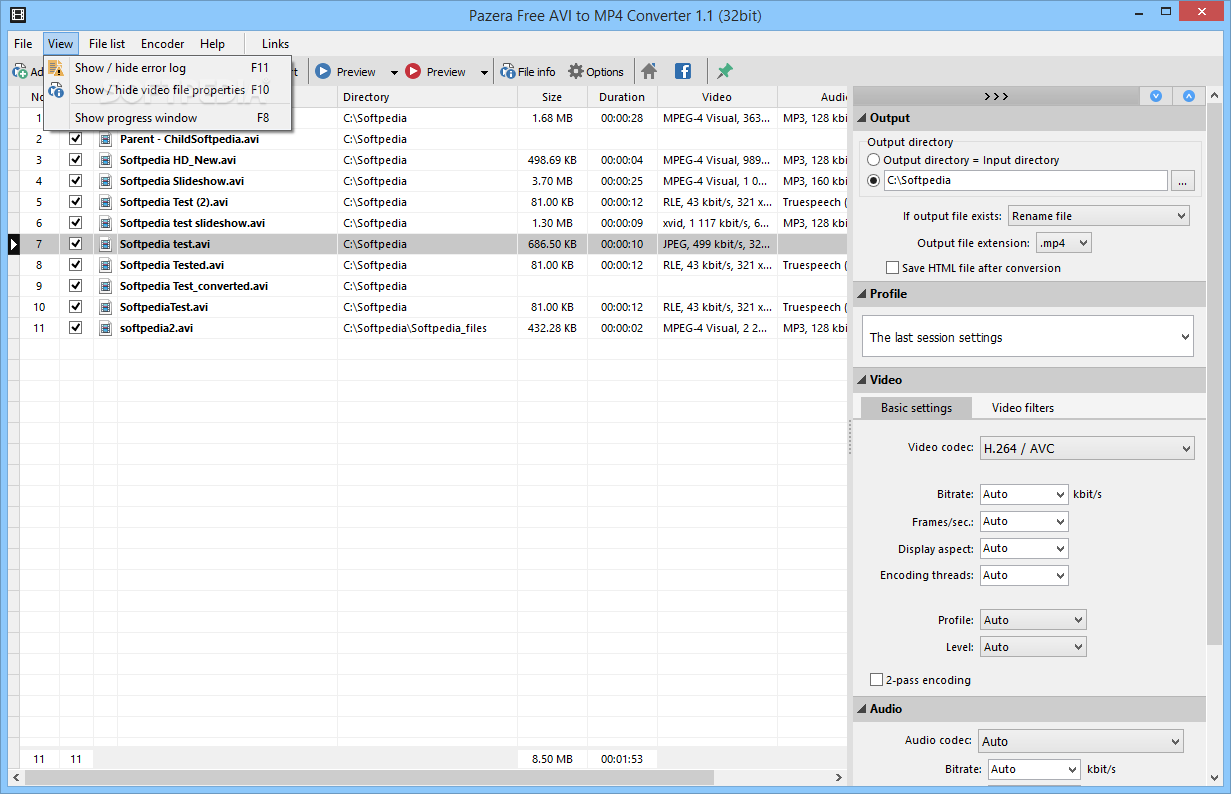The image size is (1231, 794).
Task: Uncheck Softpedia Slideshow.avi checkbox
Action: 75,181
